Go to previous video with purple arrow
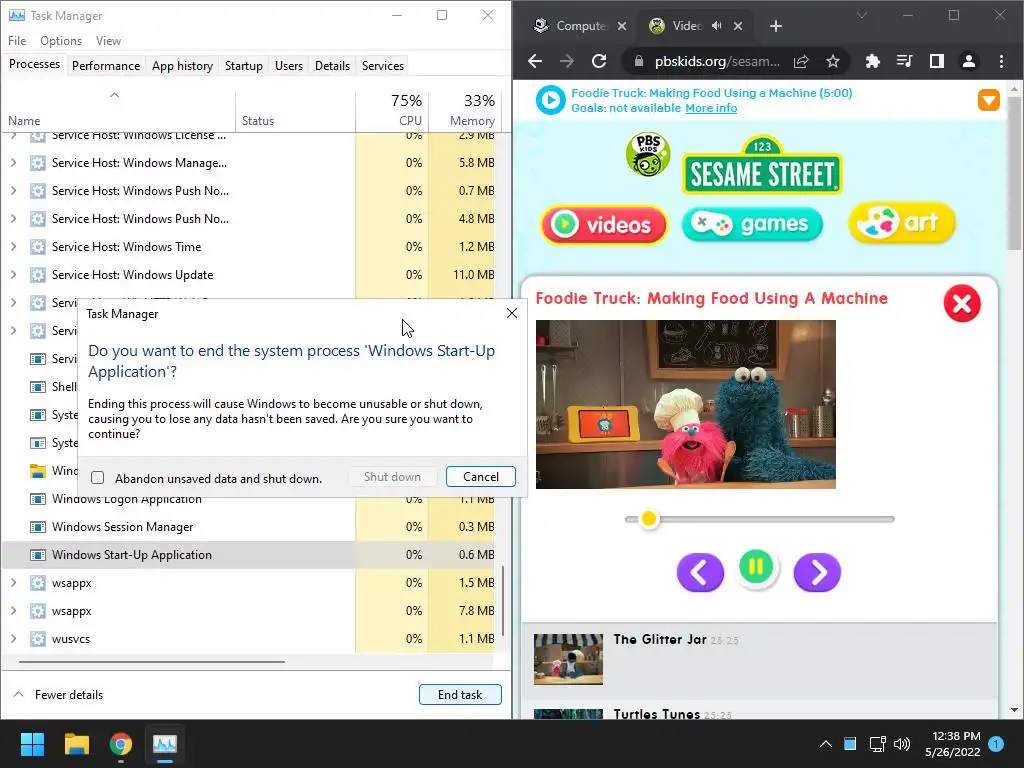Image resolution: width=1024 pixels, height=768 pixels. click(x=700, y=573)
